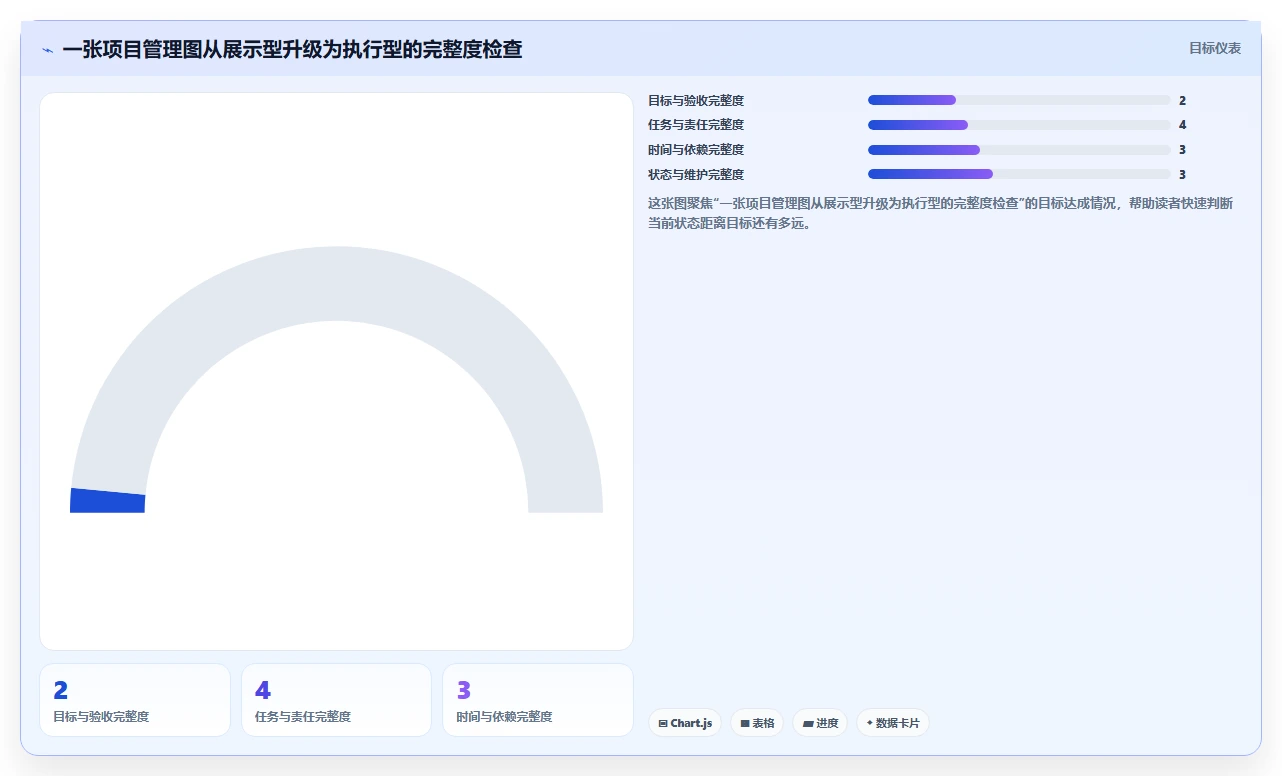The image size is (1282, 776).
Task: Click the blue gauge segment on chart
Action: pos(108,501)
